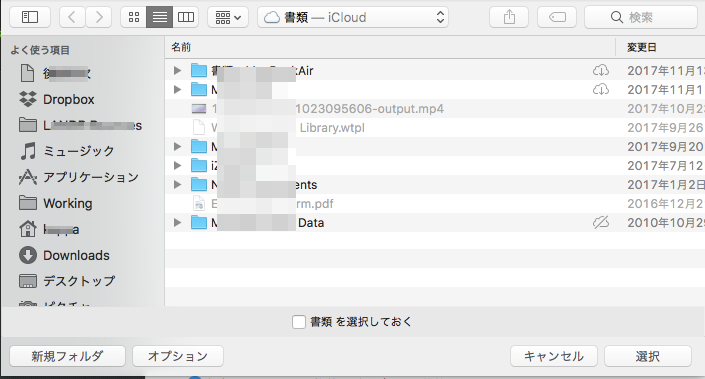
Task: Select the folder ending in Data
Action: pyautogui.click(x=435, y=223)
